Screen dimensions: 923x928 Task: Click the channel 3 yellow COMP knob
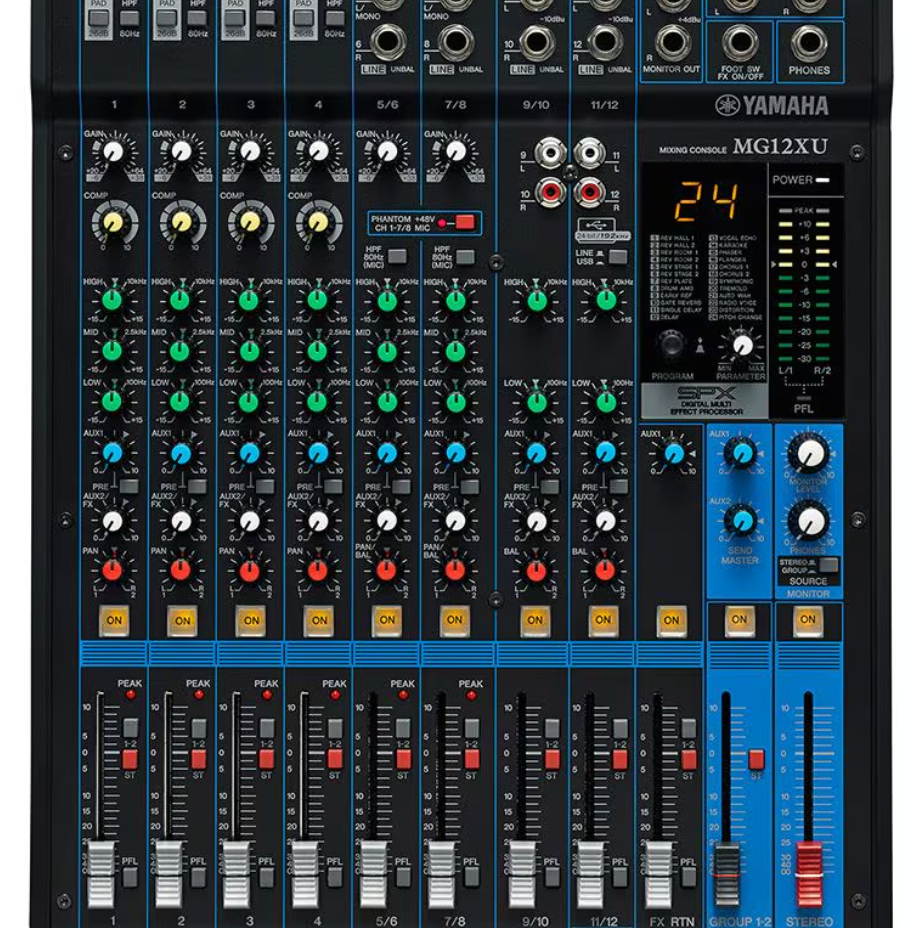[249, 221]
